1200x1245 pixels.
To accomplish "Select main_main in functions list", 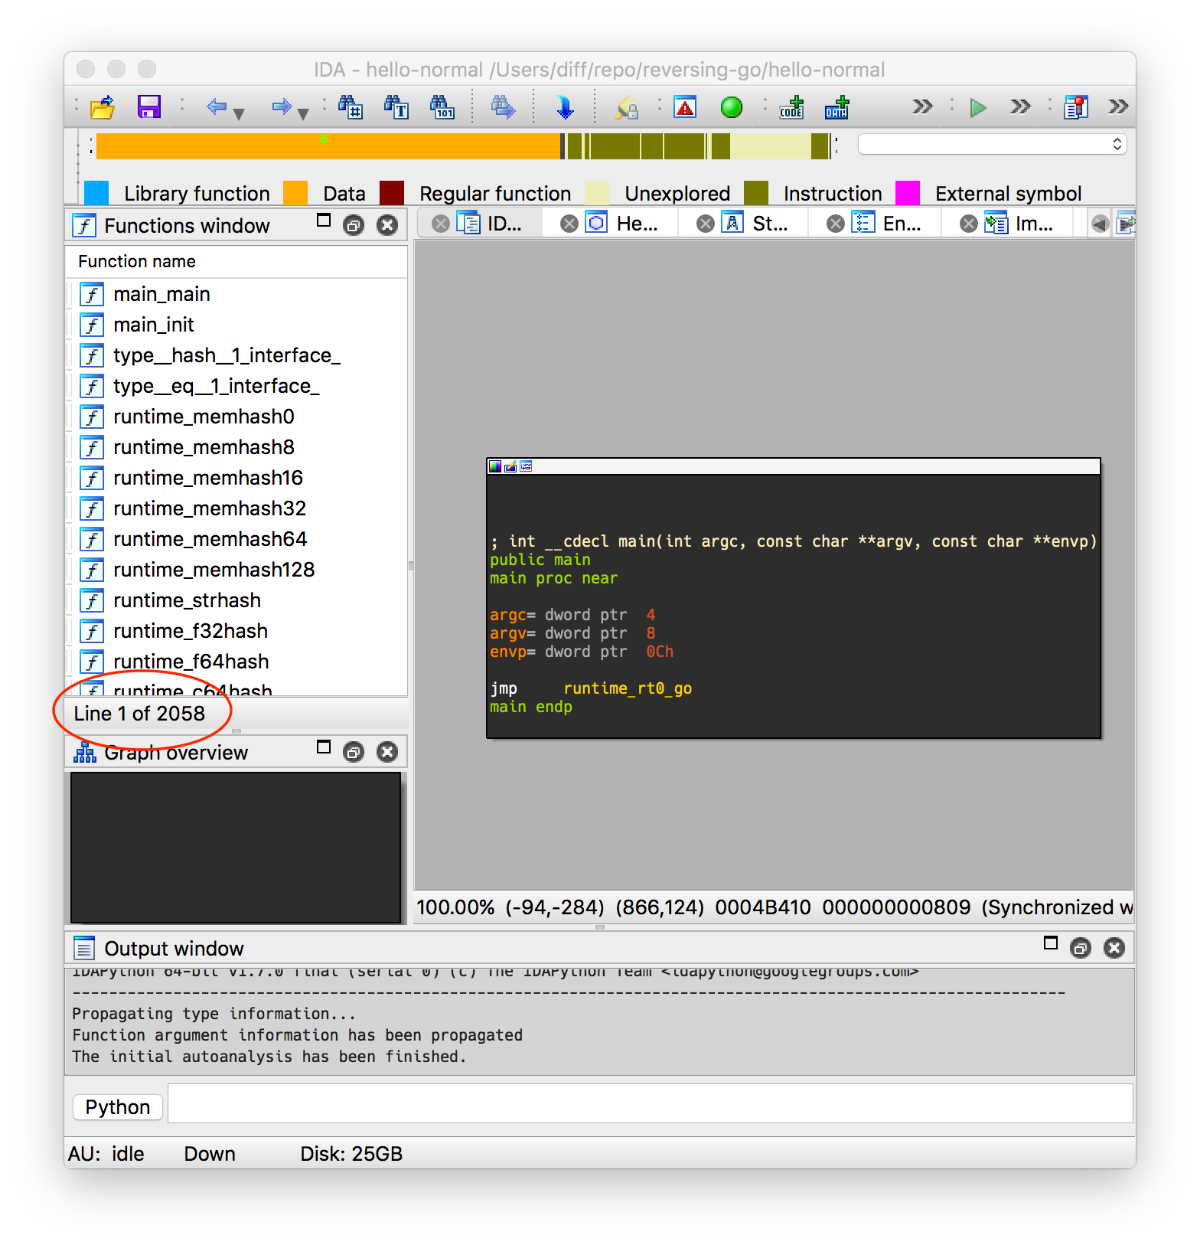I will pos(162,294).
